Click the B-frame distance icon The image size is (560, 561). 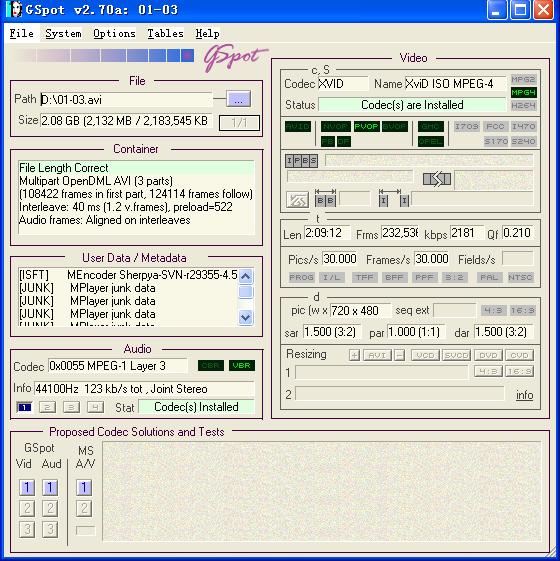325,198
